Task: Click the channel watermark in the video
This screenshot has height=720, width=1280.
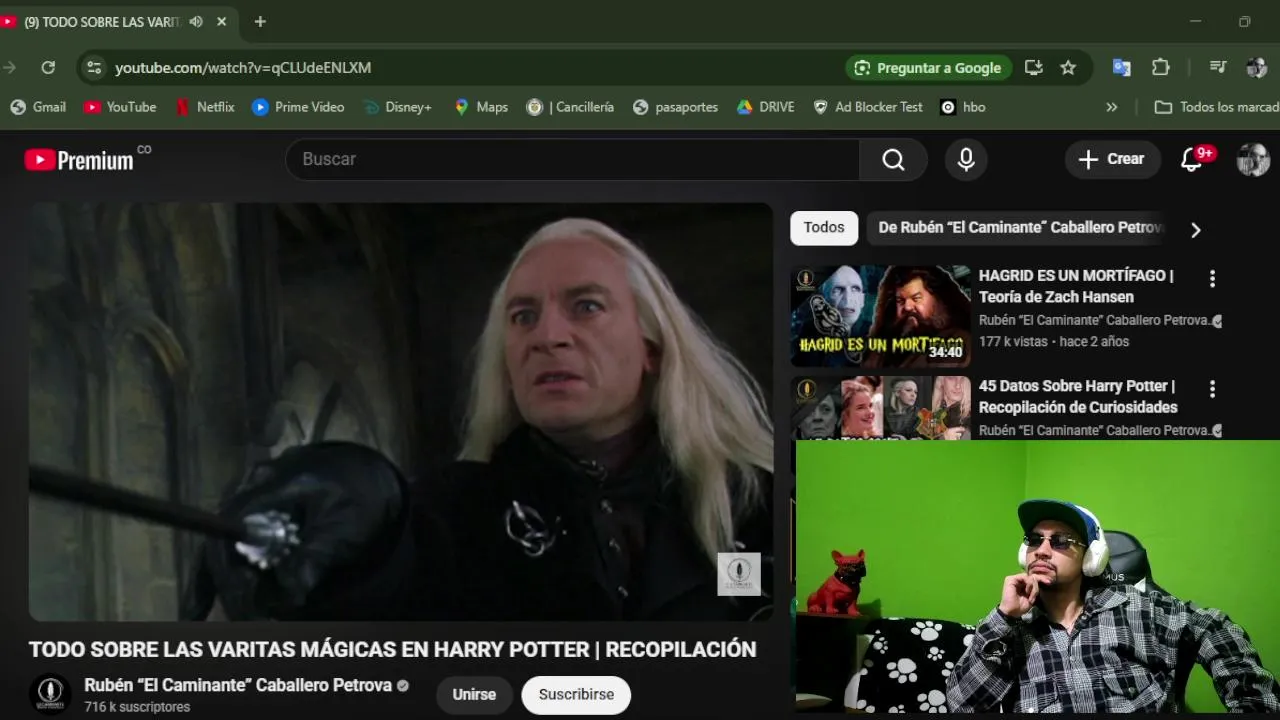Action: point(739,574)
